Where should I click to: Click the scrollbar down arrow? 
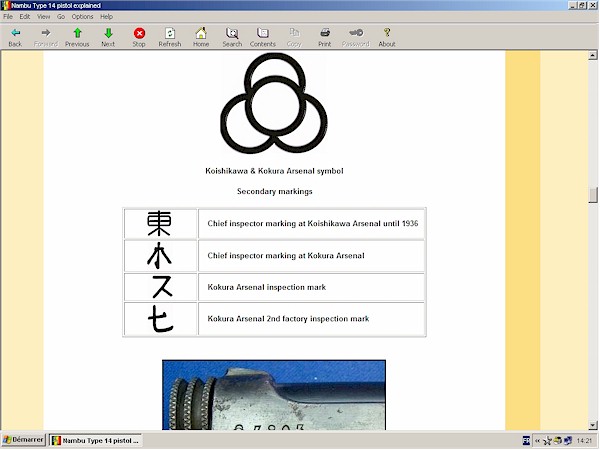[593, 425]
